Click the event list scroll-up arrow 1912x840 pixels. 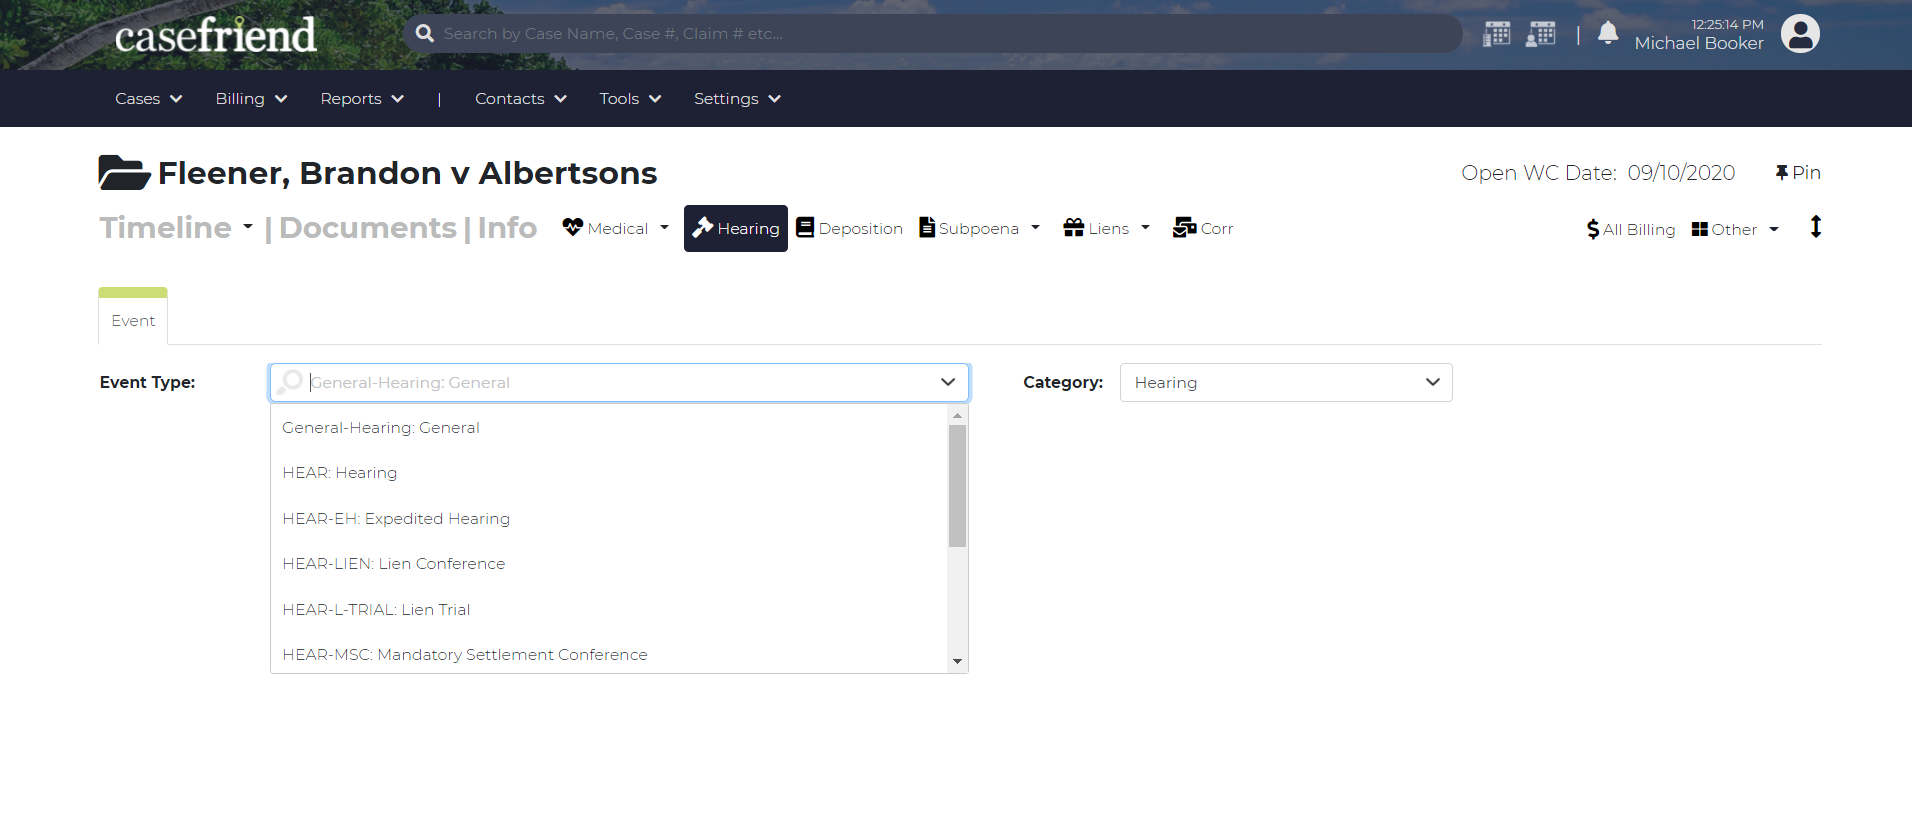point(957,414)
